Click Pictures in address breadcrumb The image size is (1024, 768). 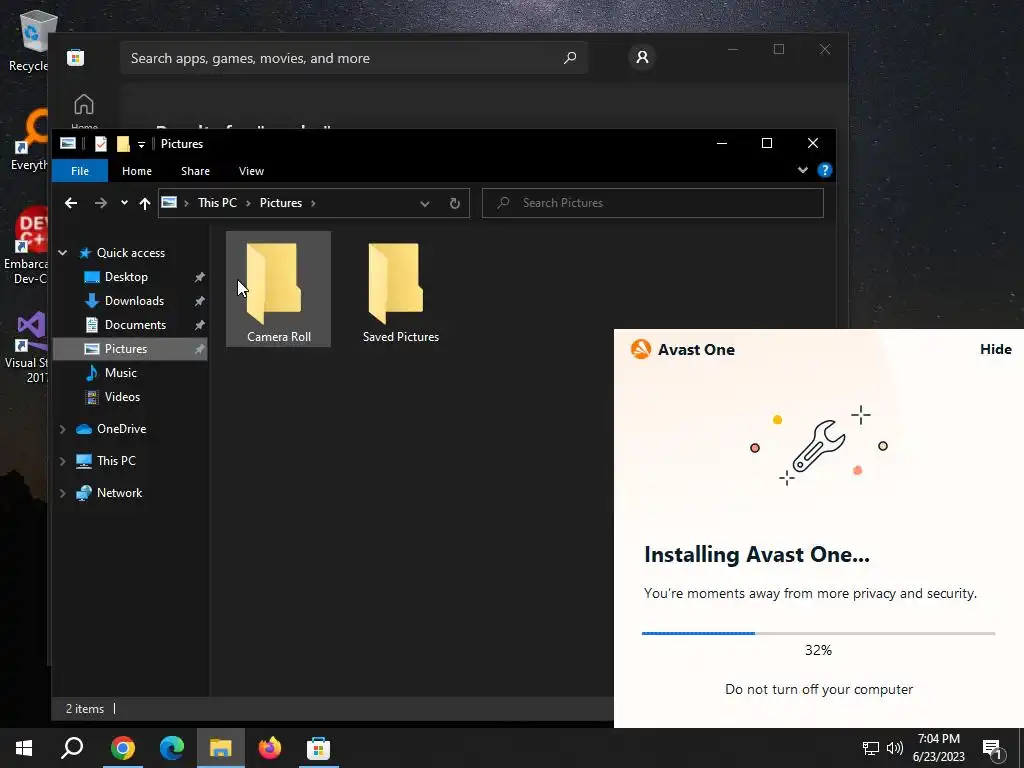point(281,203)
